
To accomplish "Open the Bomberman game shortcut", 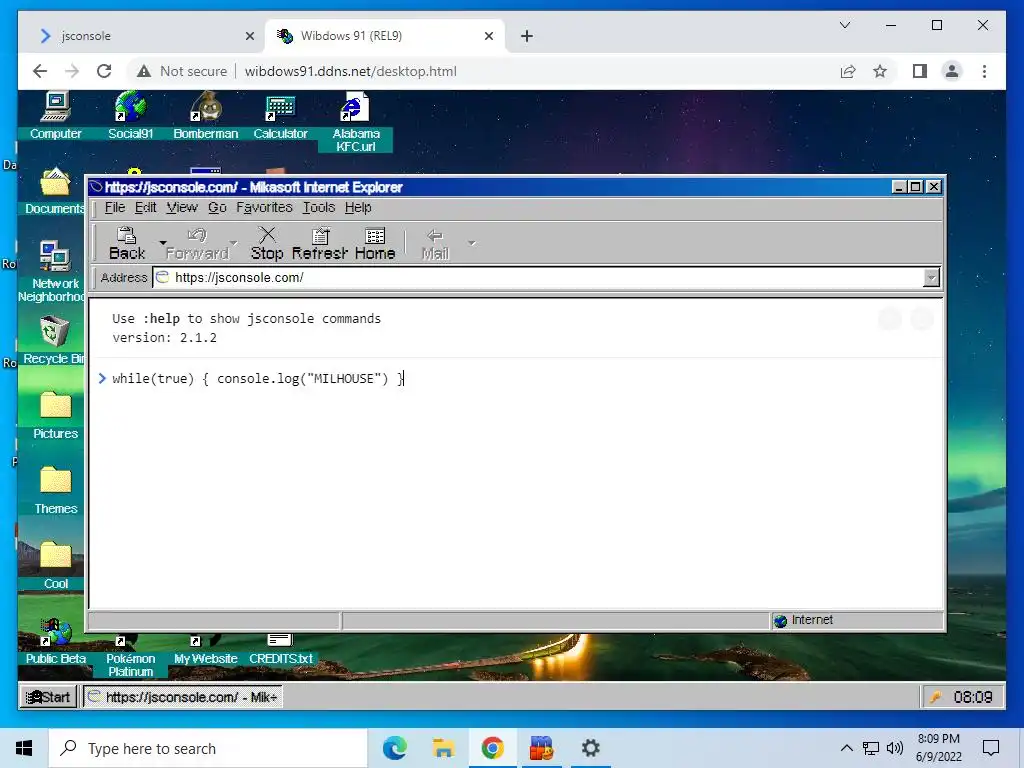I will click(206, 116).
